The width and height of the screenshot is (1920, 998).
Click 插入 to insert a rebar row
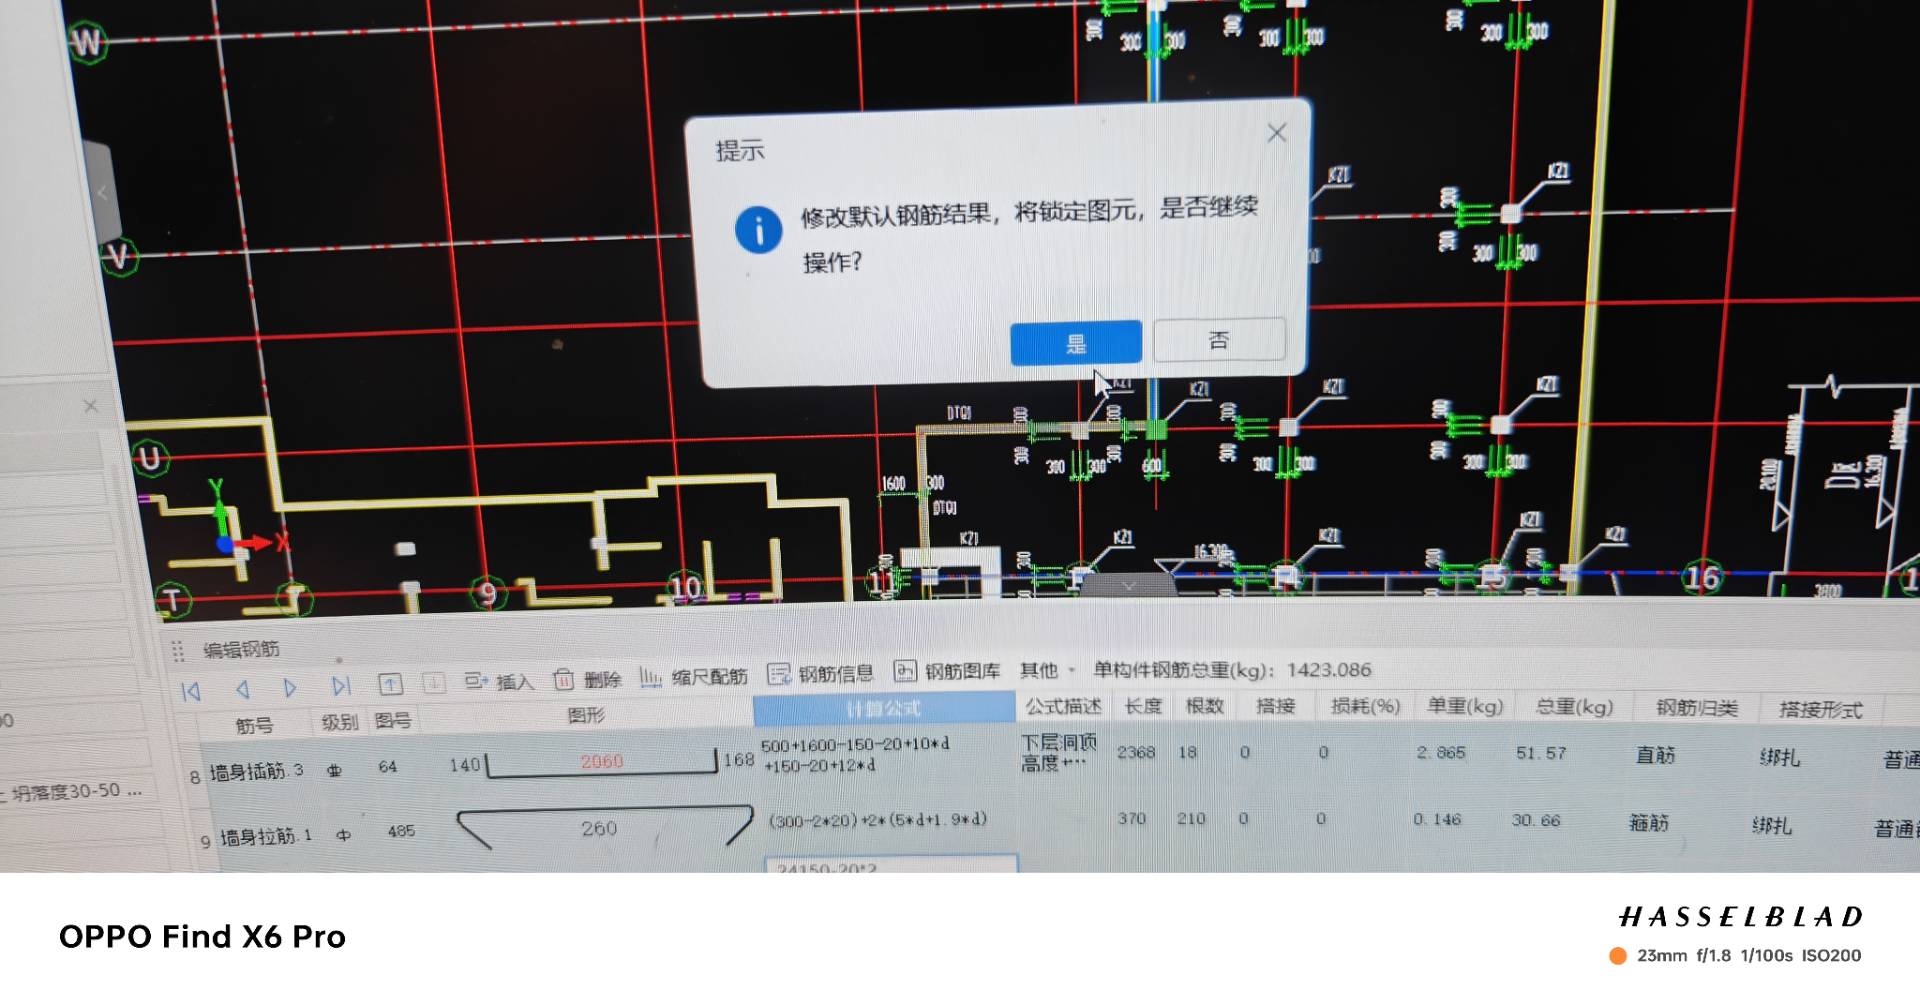[499, 682]
